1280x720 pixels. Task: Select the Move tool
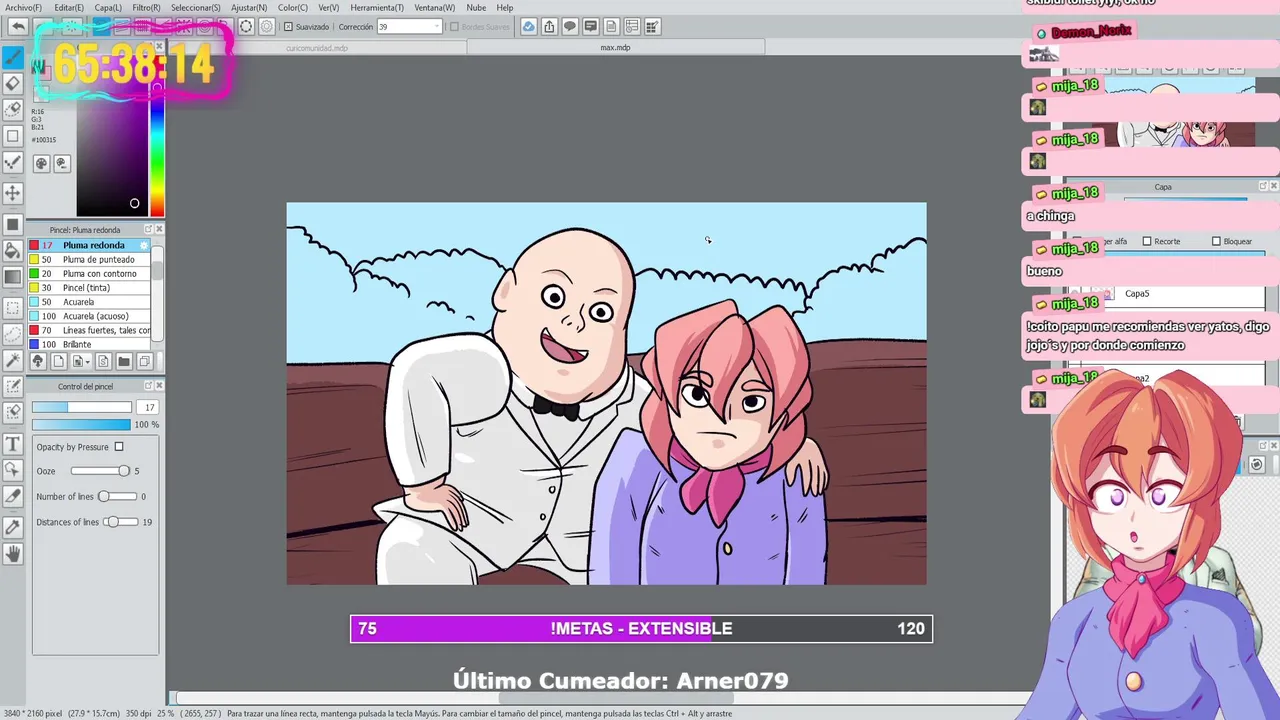pos(13,192)
